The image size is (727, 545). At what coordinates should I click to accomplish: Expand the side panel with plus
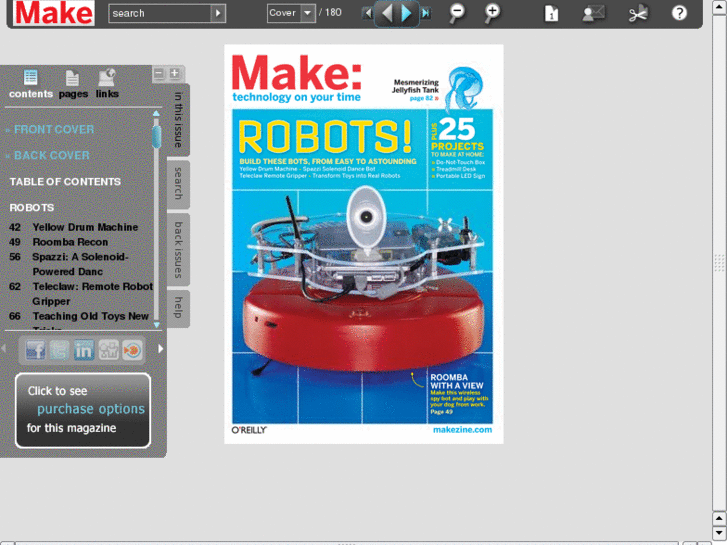(x=174, y=73)
